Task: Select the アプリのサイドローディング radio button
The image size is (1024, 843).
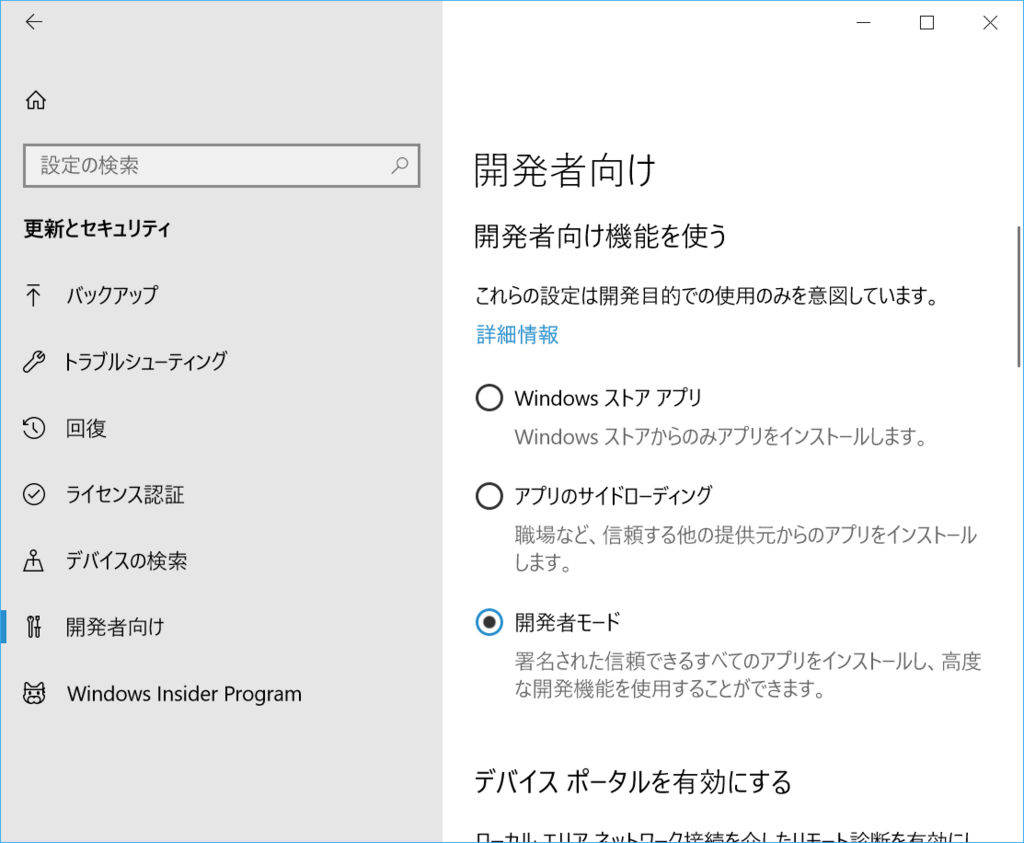Action: point(489,496)
